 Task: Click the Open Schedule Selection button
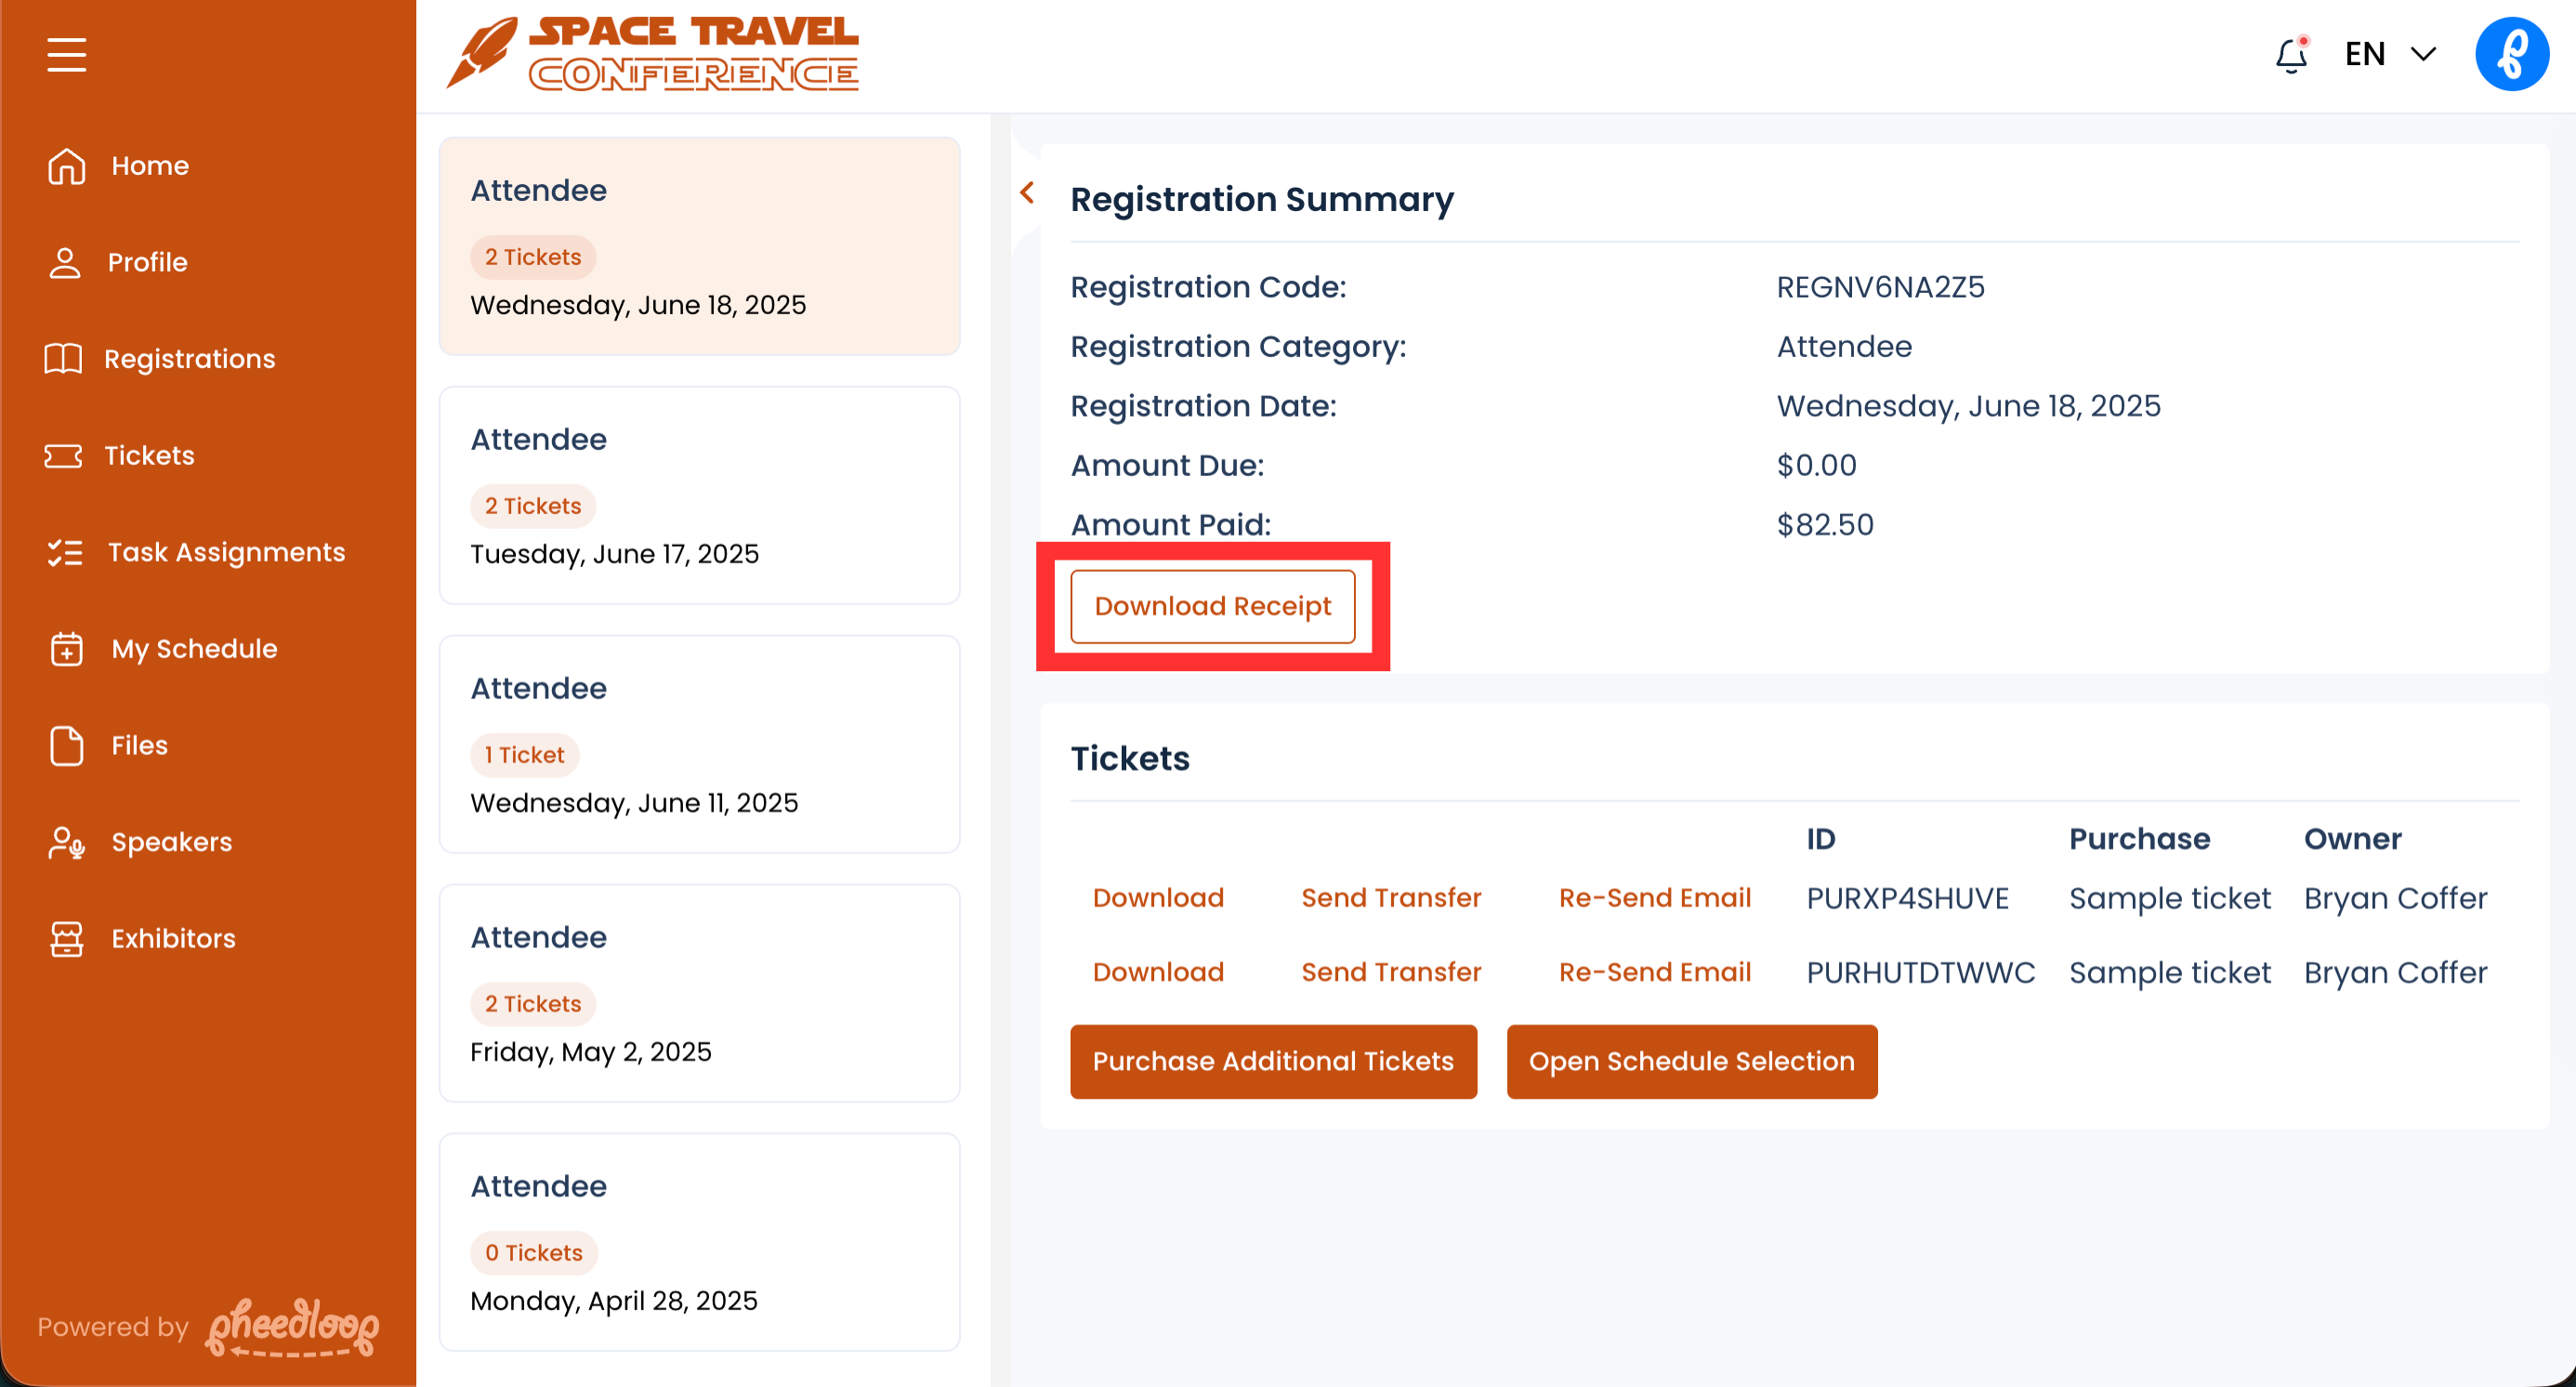(1691, 1061)
